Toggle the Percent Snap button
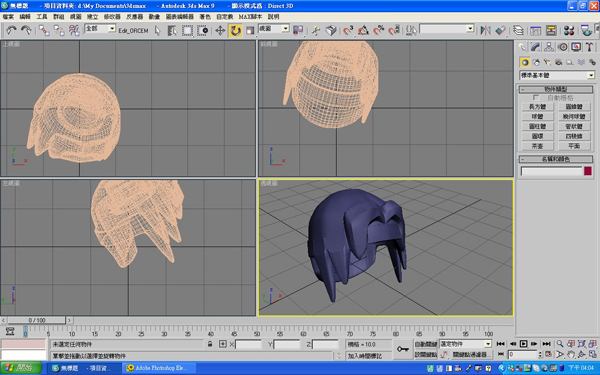The height and width of the screenshot is (375, 600). (378, 30)
